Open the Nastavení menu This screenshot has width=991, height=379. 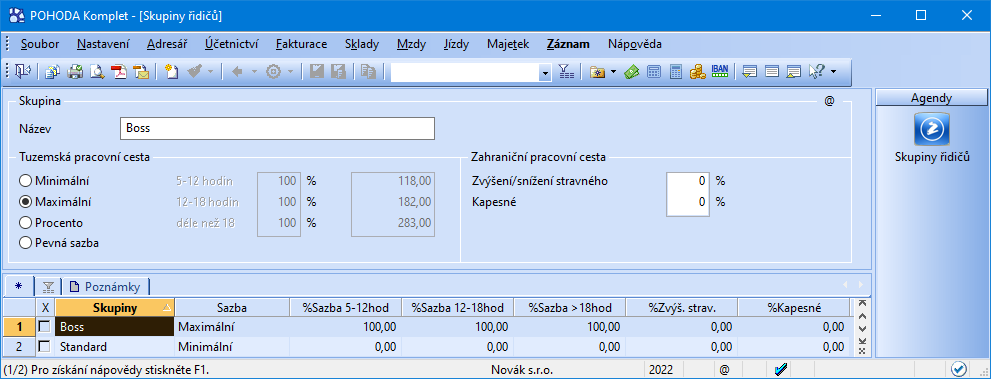point(103,44)
